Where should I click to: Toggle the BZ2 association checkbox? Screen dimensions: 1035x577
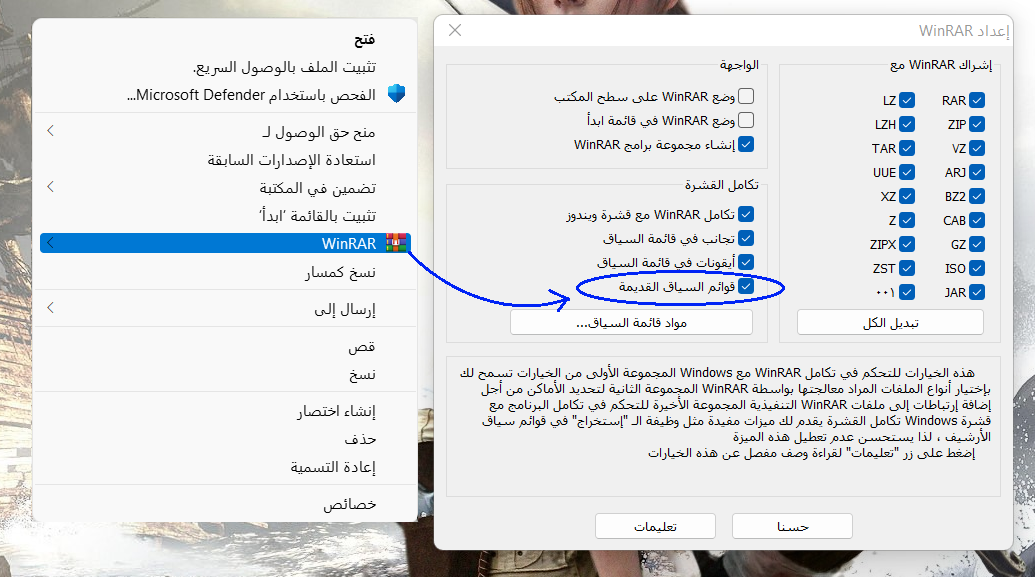tap(977, 196)
